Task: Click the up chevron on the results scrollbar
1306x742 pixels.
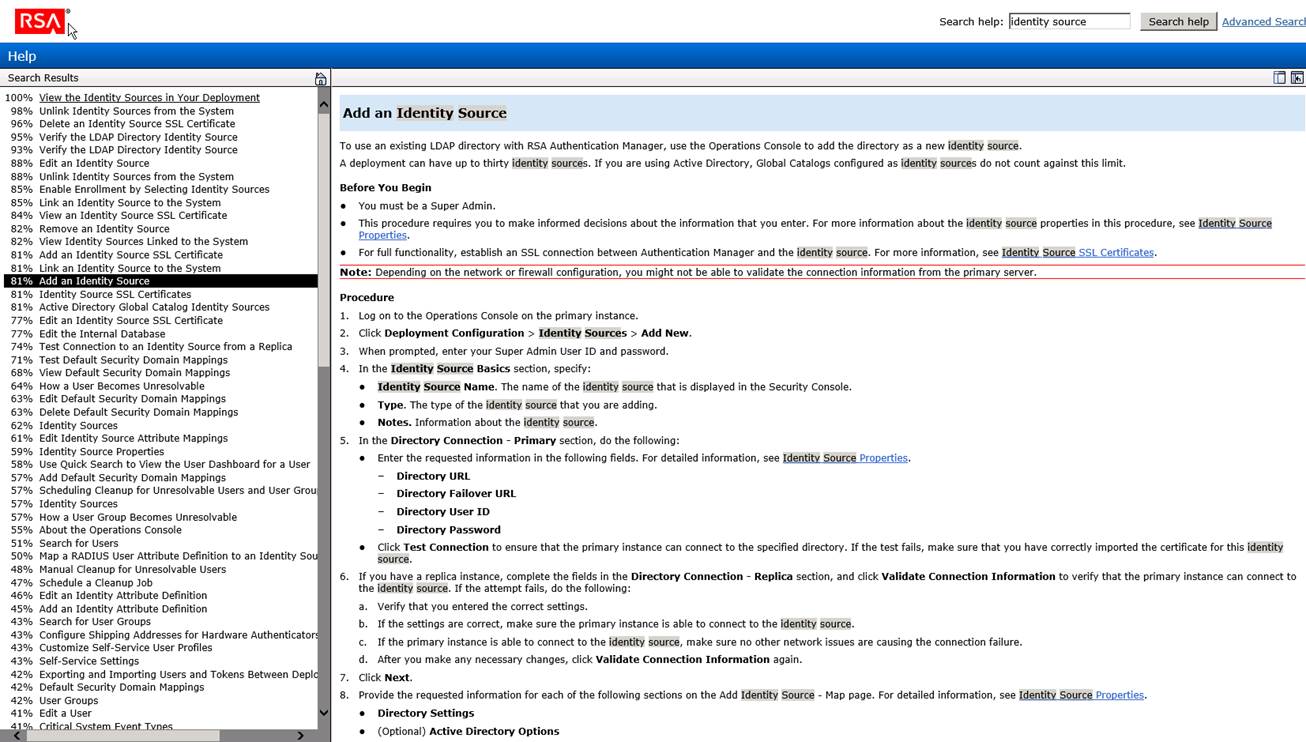Action: (x=323, y=103)
